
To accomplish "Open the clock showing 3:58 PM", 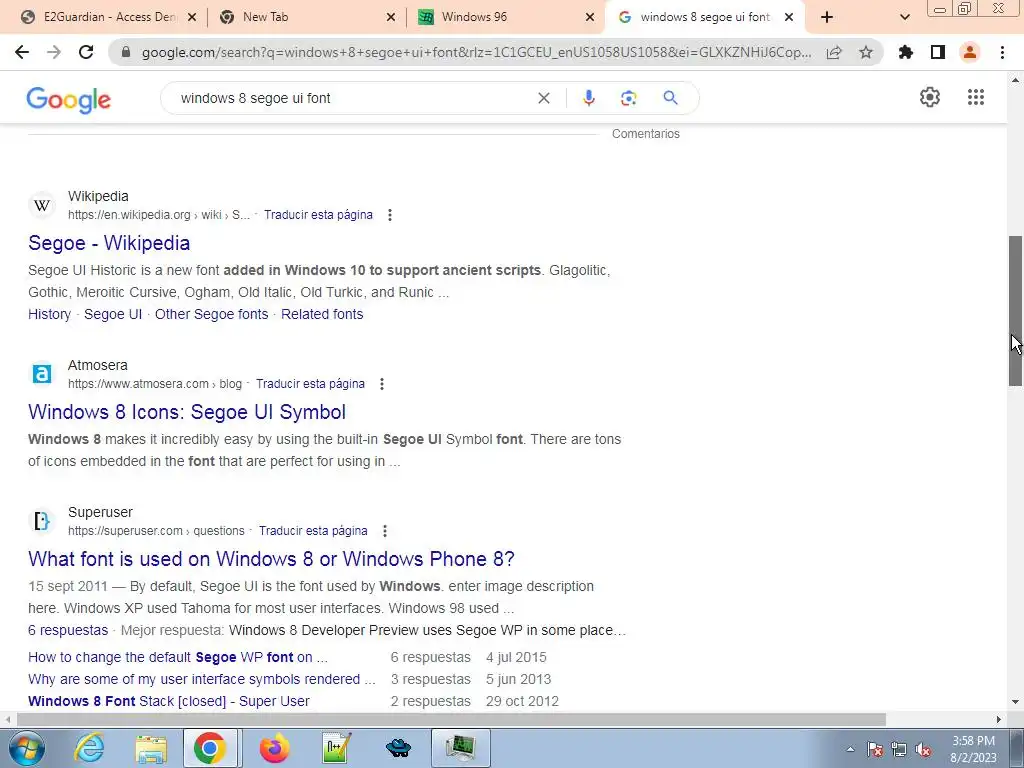I will pyautogui.click(x=973, y=749).
